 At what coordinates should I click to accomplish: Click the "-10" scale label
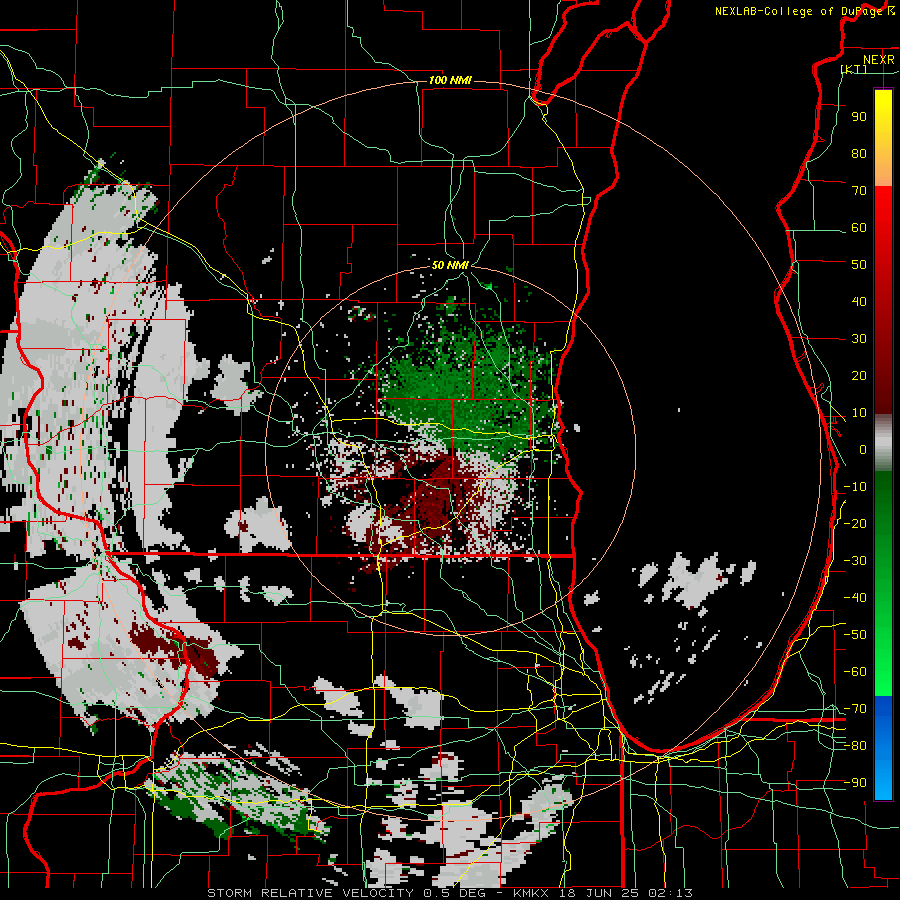[x=855, y=487]
